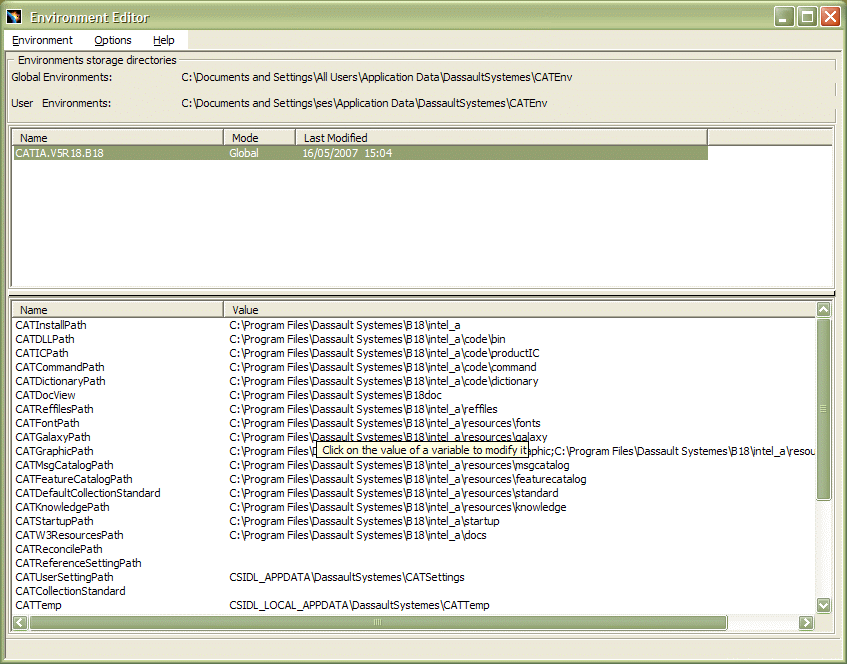Select the CATDLLPath variable

(x=45, y=339)
